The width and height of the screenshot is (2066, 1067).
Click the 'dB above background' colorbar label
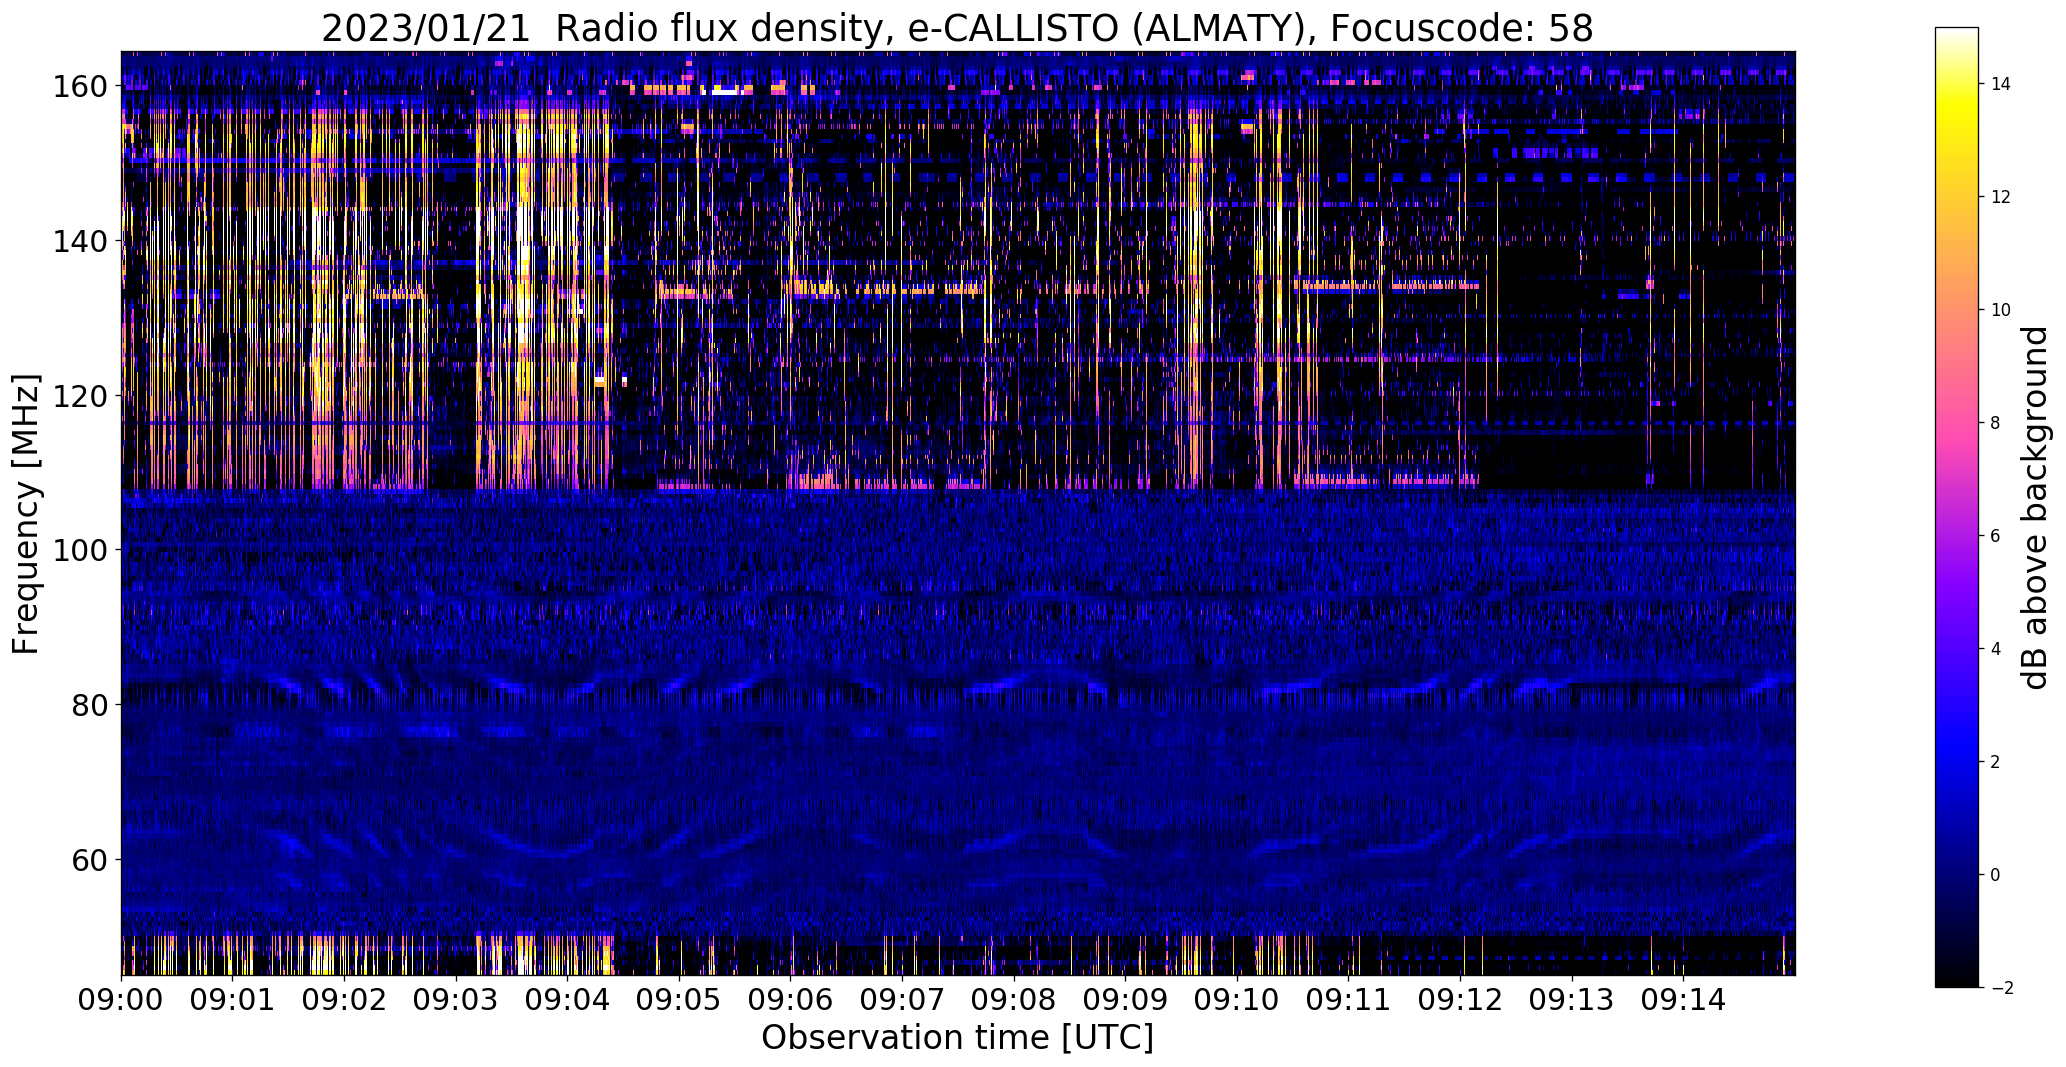pyautogui.click(x=2034, y=508)
